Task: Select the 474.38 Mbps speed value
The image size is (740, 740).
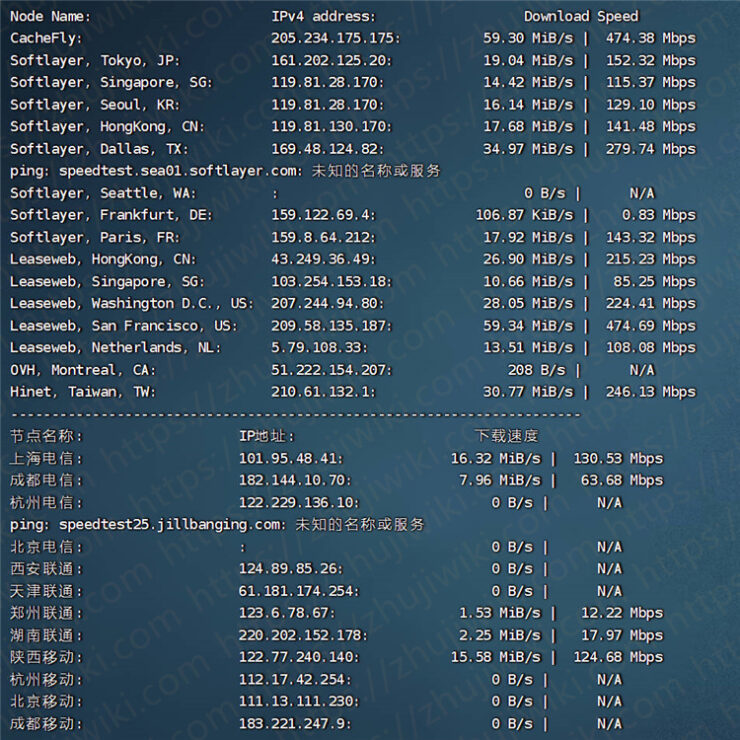Action: [x=651, y=38]
